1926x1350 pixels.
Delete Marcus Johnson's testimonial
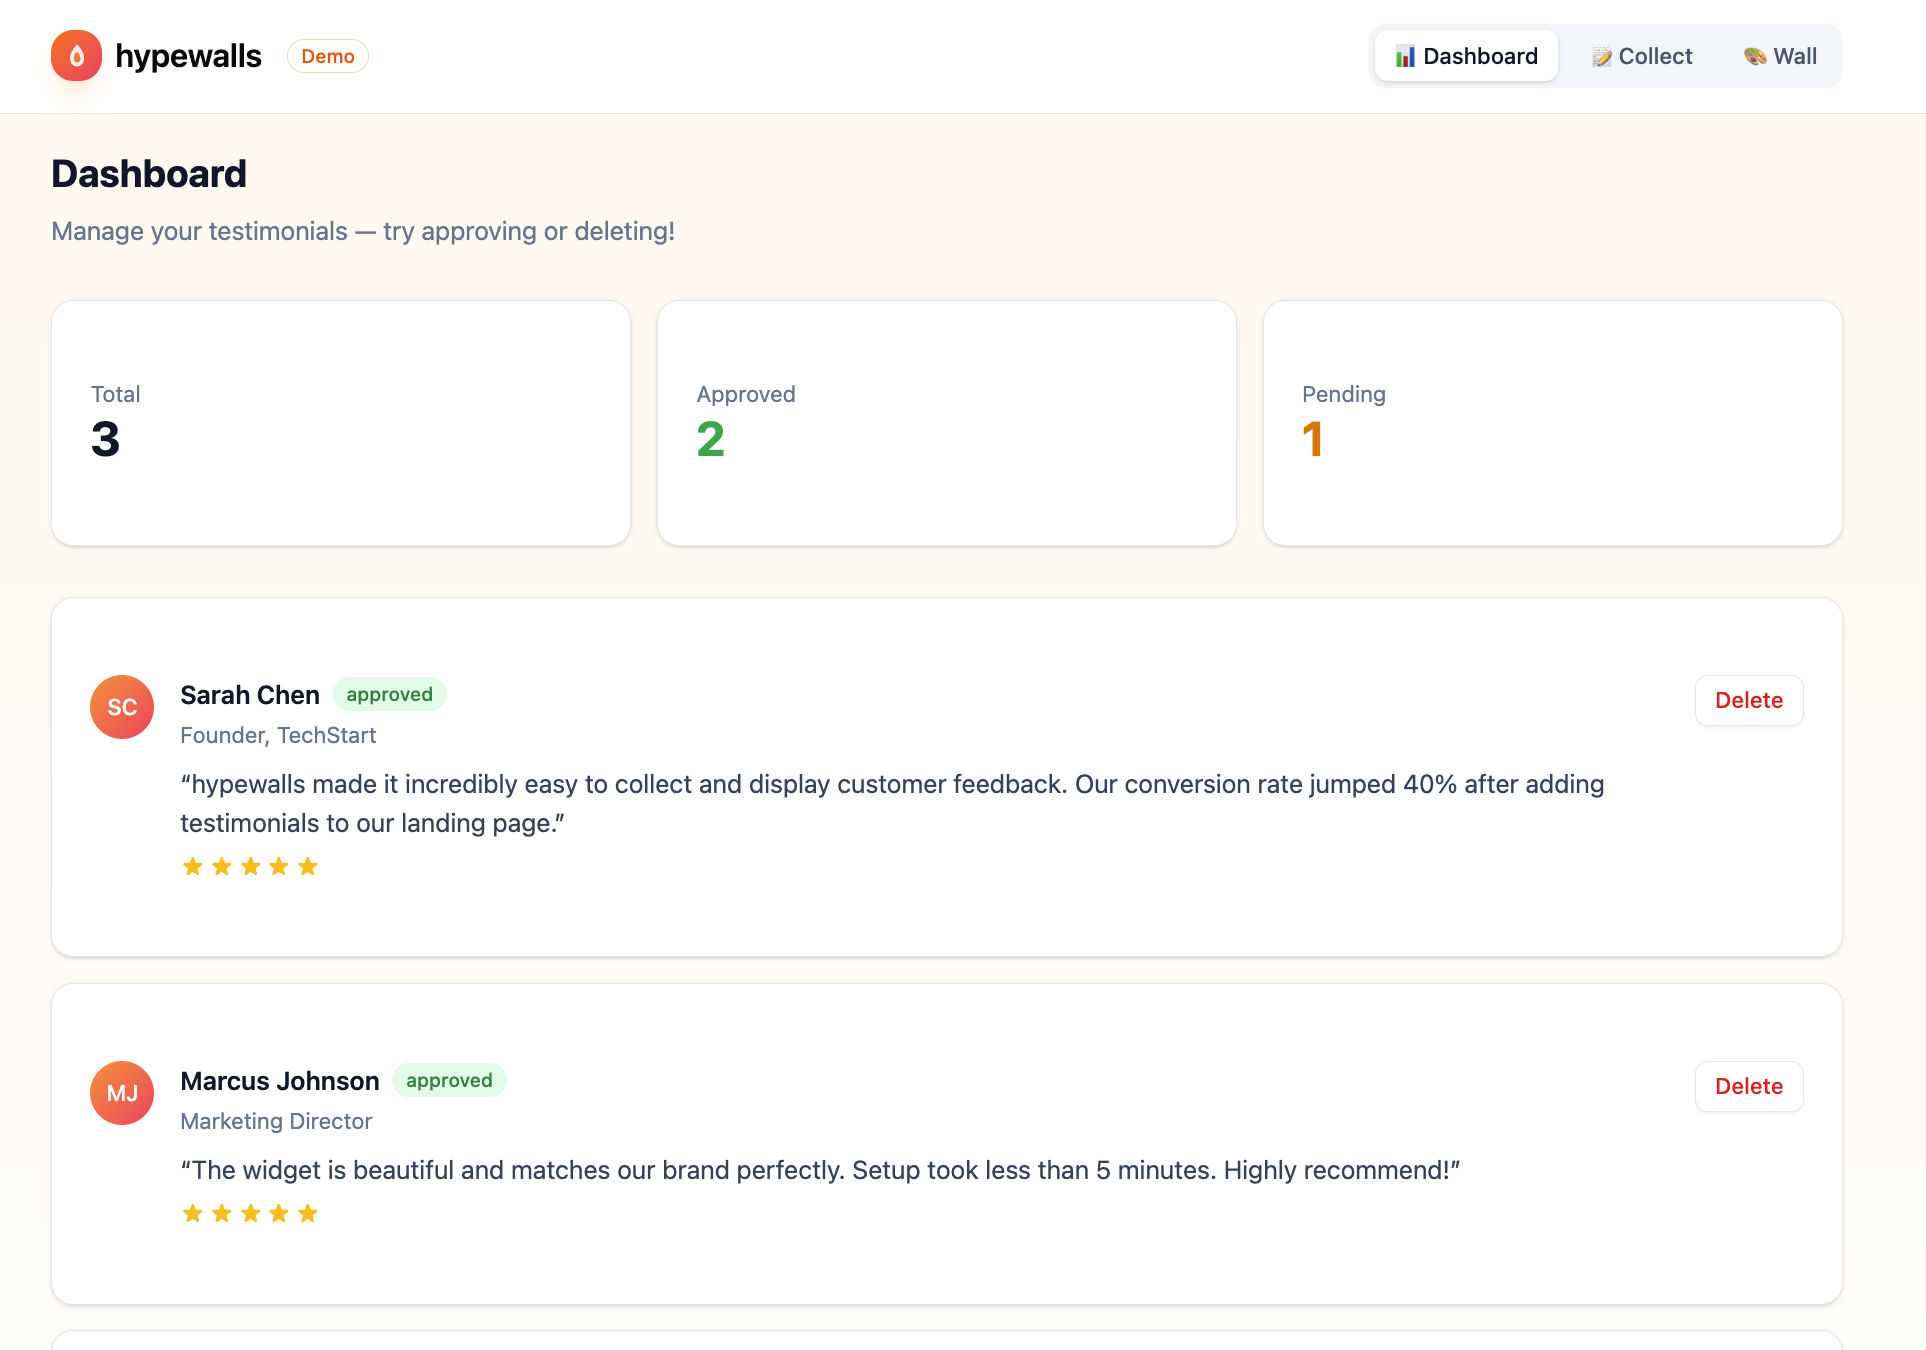click(1749, 1087)
